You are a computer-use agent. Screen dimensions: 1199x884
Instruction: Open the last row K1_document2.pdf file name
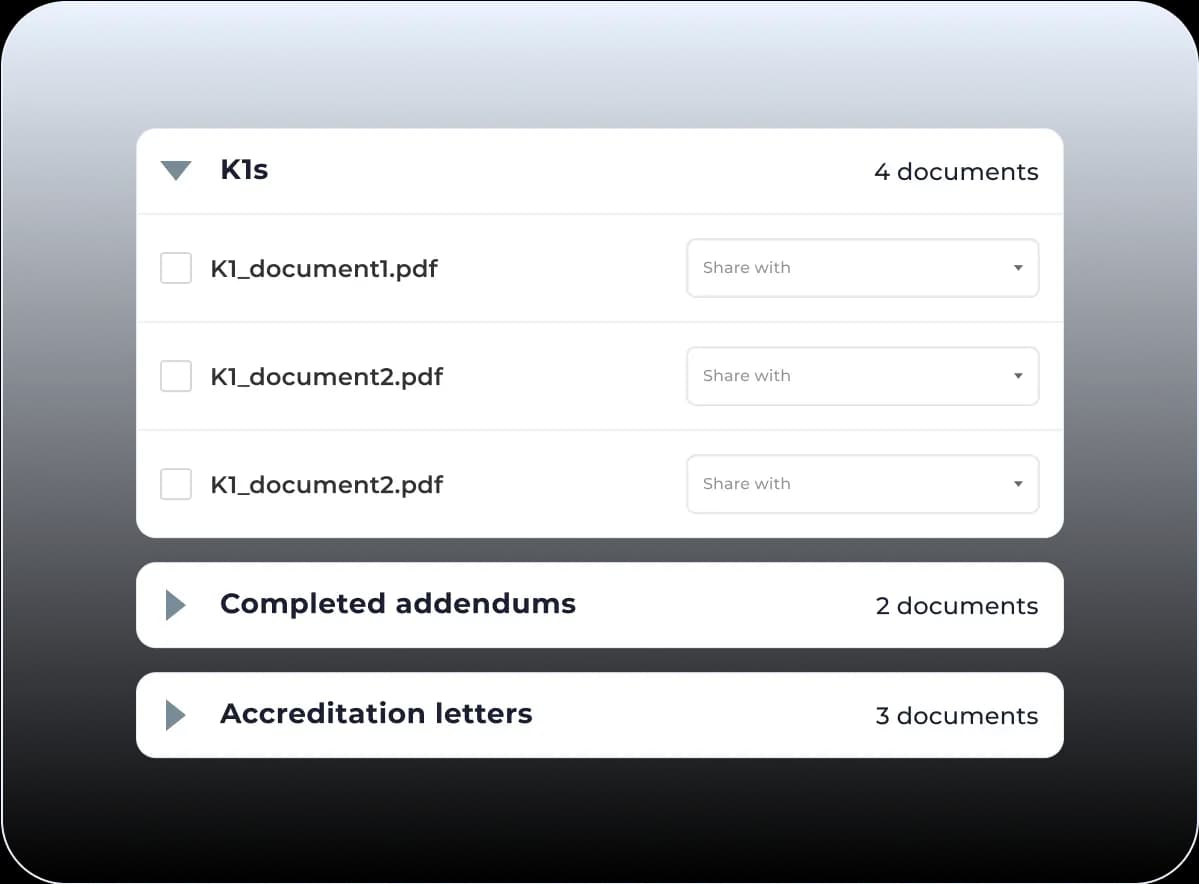click(326, 485)
